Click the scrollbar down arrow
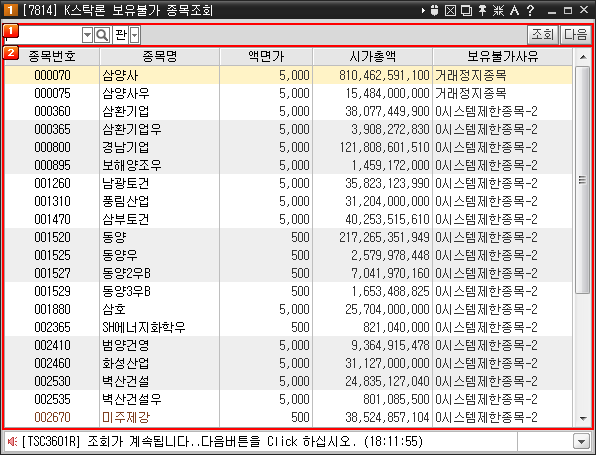Screen dimensions: 596x455 583,419
